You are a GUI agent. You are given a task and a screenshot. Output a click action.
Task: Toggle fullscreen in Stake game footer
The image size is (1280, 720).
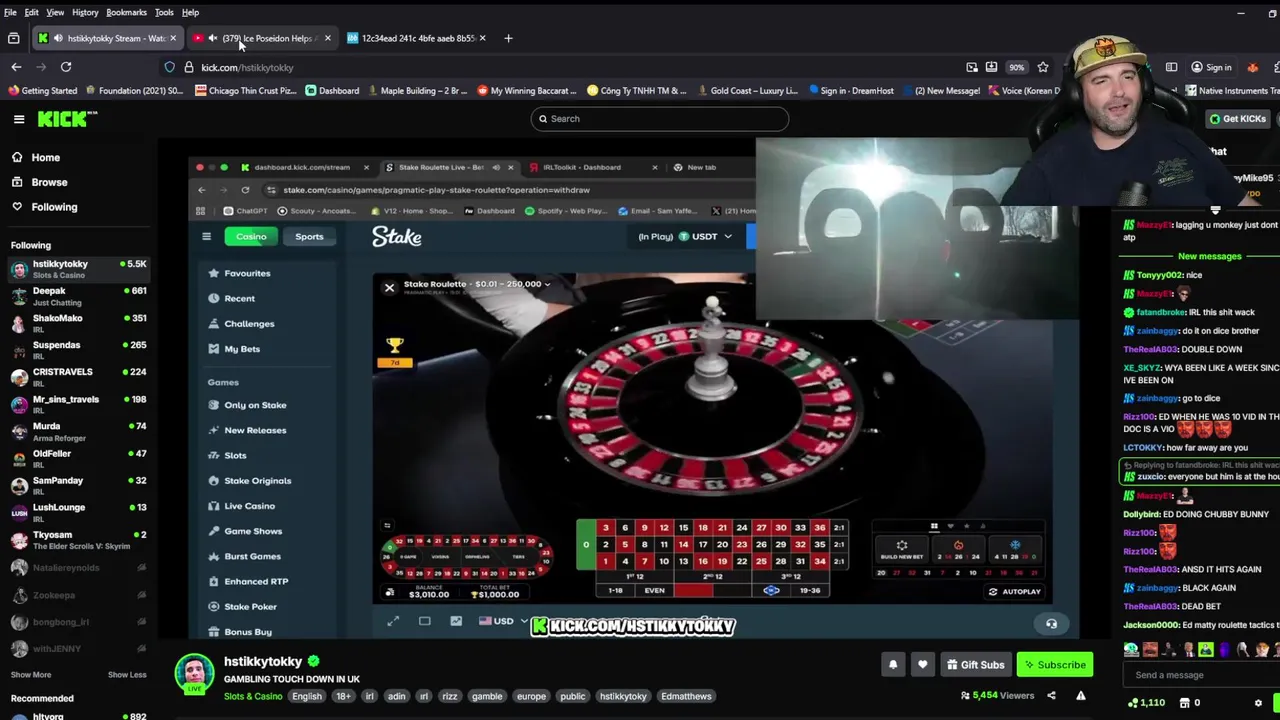click(x=393, y=621)
